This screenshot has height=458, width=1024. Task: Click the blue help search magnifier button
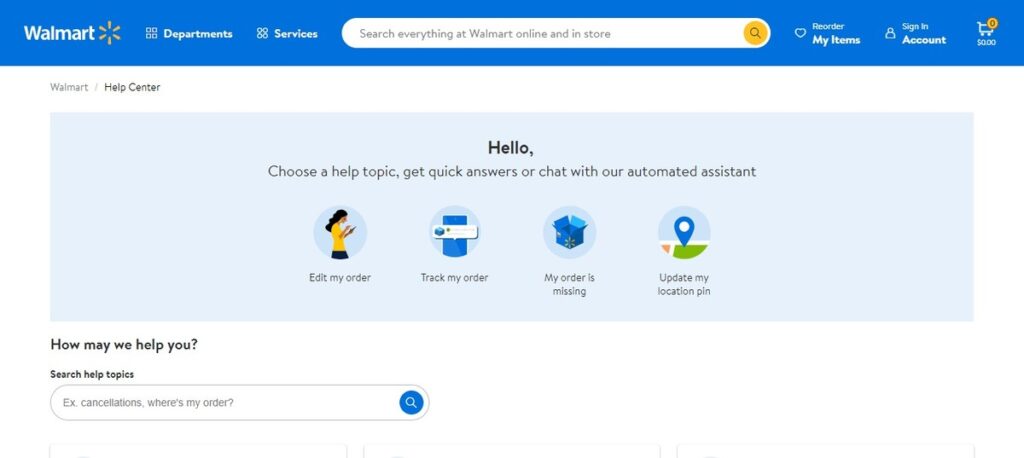tap(411, 402)
